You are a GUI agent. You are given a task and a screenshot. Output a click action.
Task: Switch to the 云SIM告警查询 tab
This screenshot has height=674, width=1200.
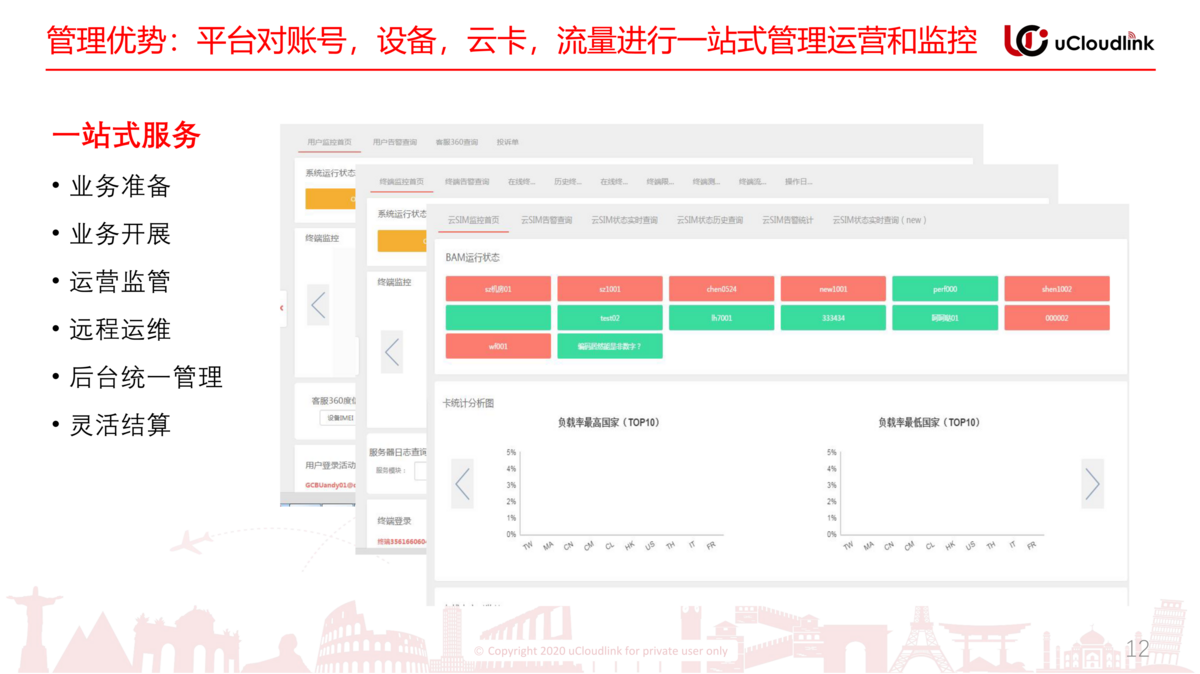tap(546, 220)
